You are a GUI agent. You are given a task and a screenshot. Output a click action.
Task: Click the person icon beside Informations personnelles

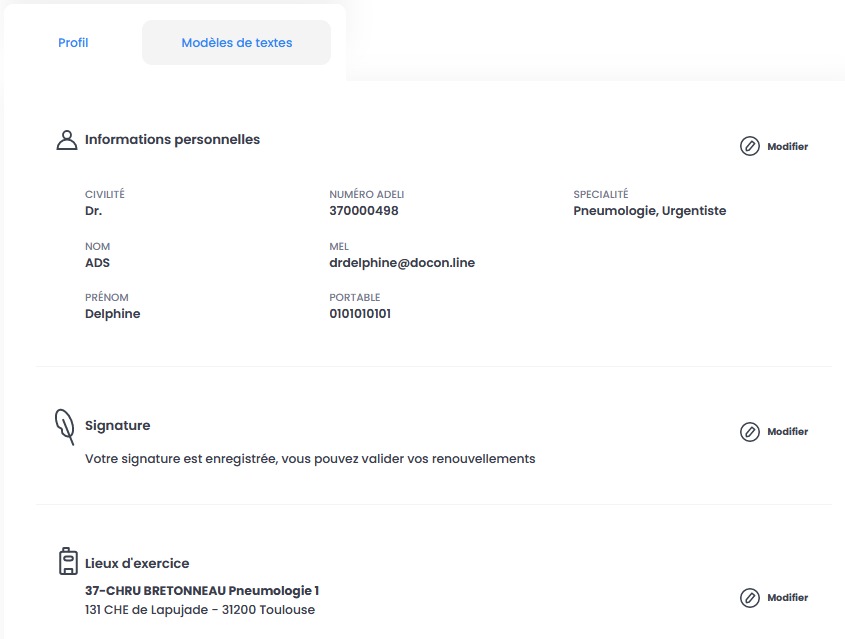tap(67, 140)
